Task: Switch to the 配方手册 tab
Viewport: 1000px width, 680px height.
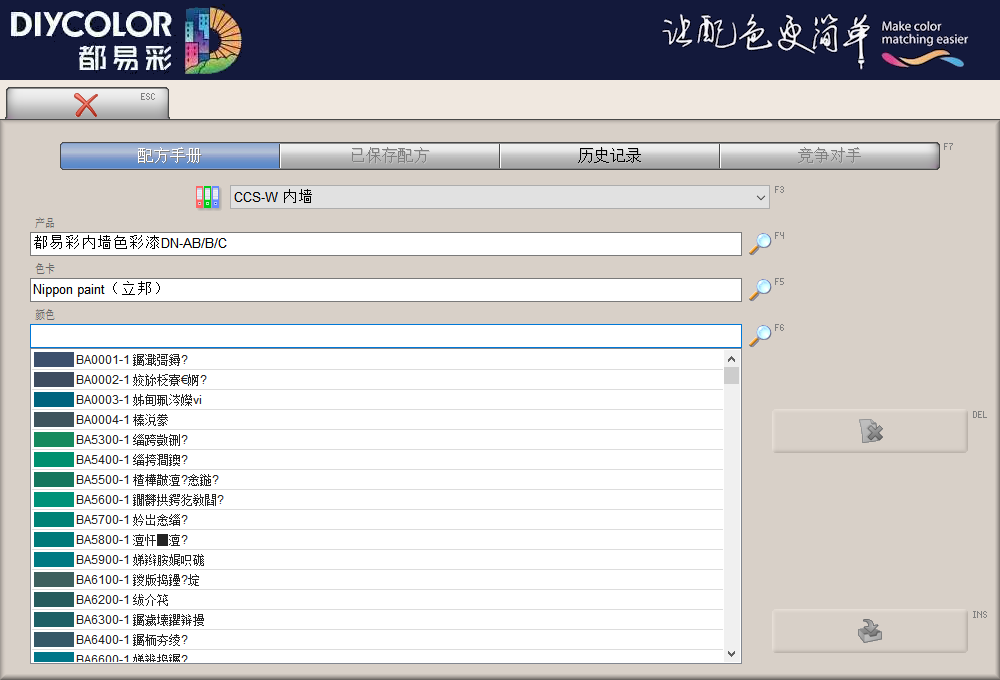Action: 170,156
